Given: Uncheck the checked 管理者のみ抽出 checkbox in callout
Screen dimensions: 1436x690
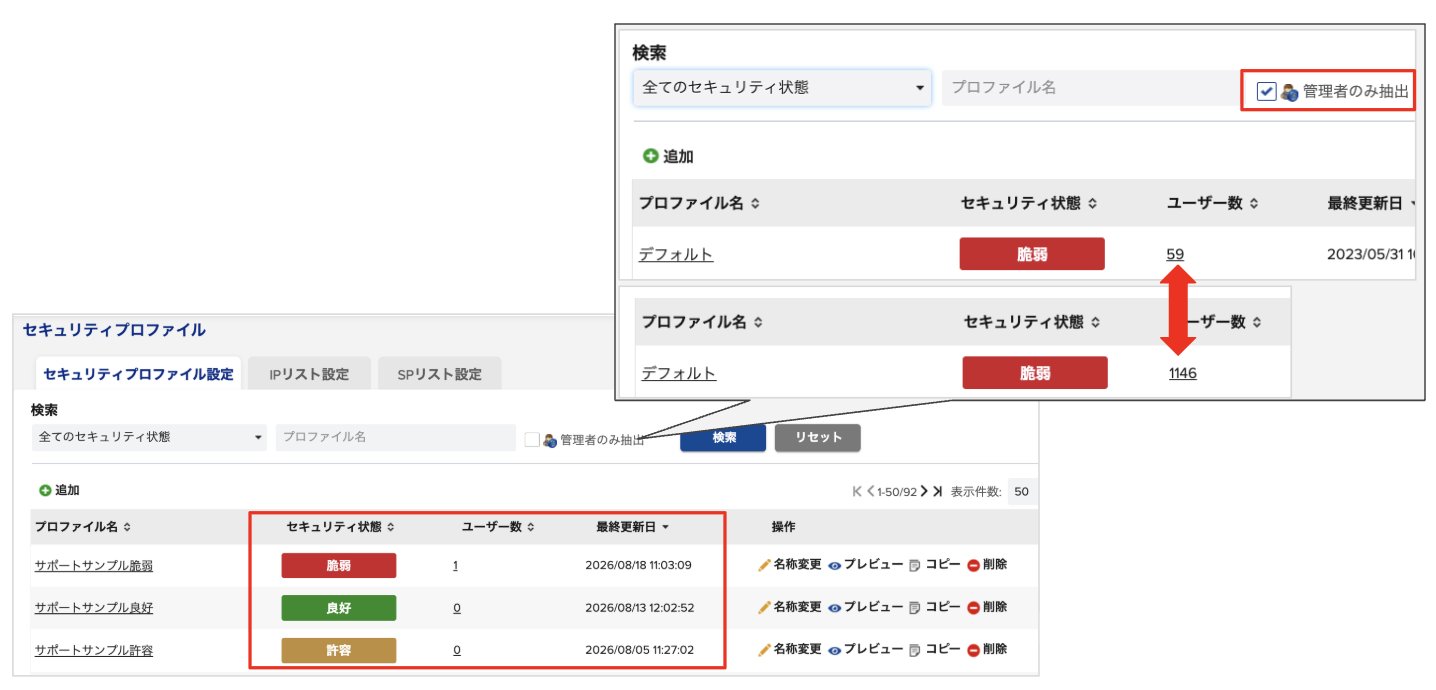Looking at the screenshot, I should tap(1266, 91).
